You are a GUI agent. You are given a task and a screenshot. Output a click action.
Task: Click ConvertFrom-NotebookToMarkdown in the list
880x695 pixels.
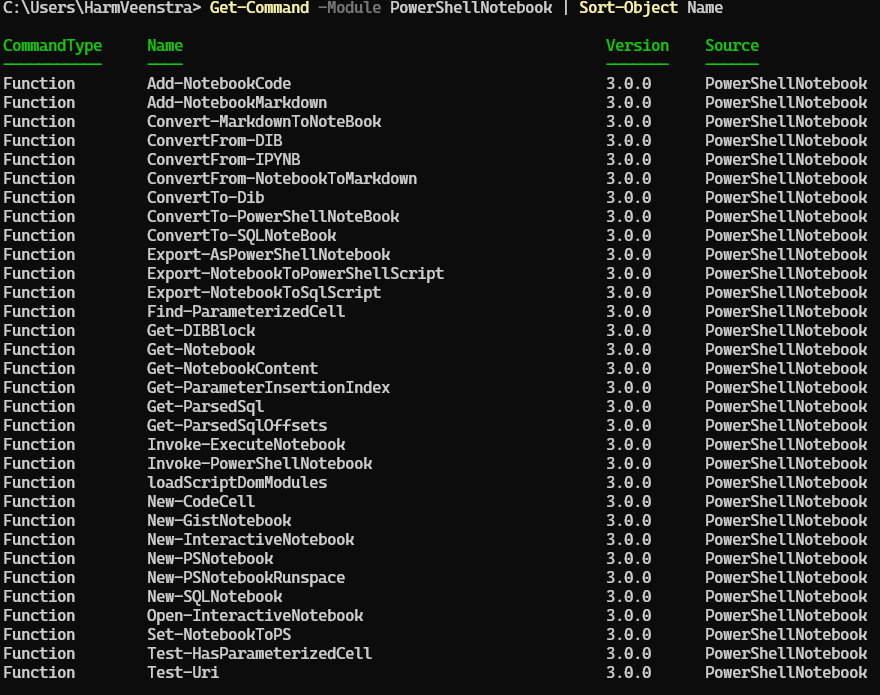(282, 179)
